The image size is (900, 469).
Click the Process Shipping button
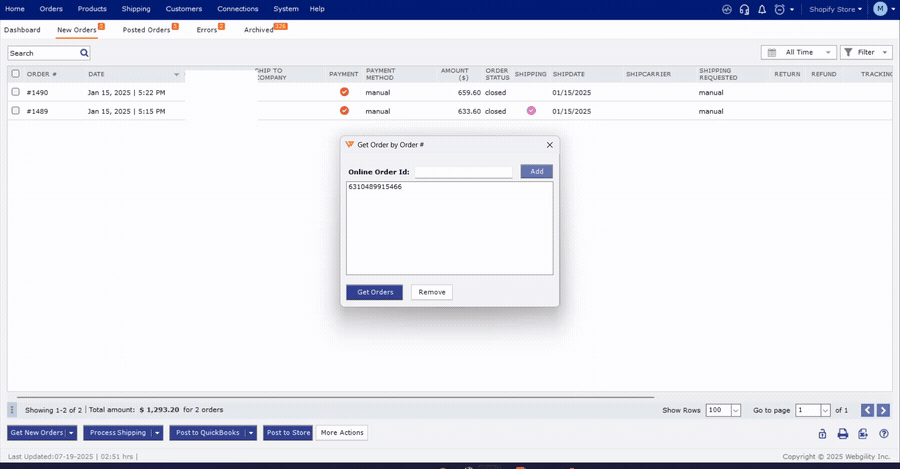coord(118,433)
